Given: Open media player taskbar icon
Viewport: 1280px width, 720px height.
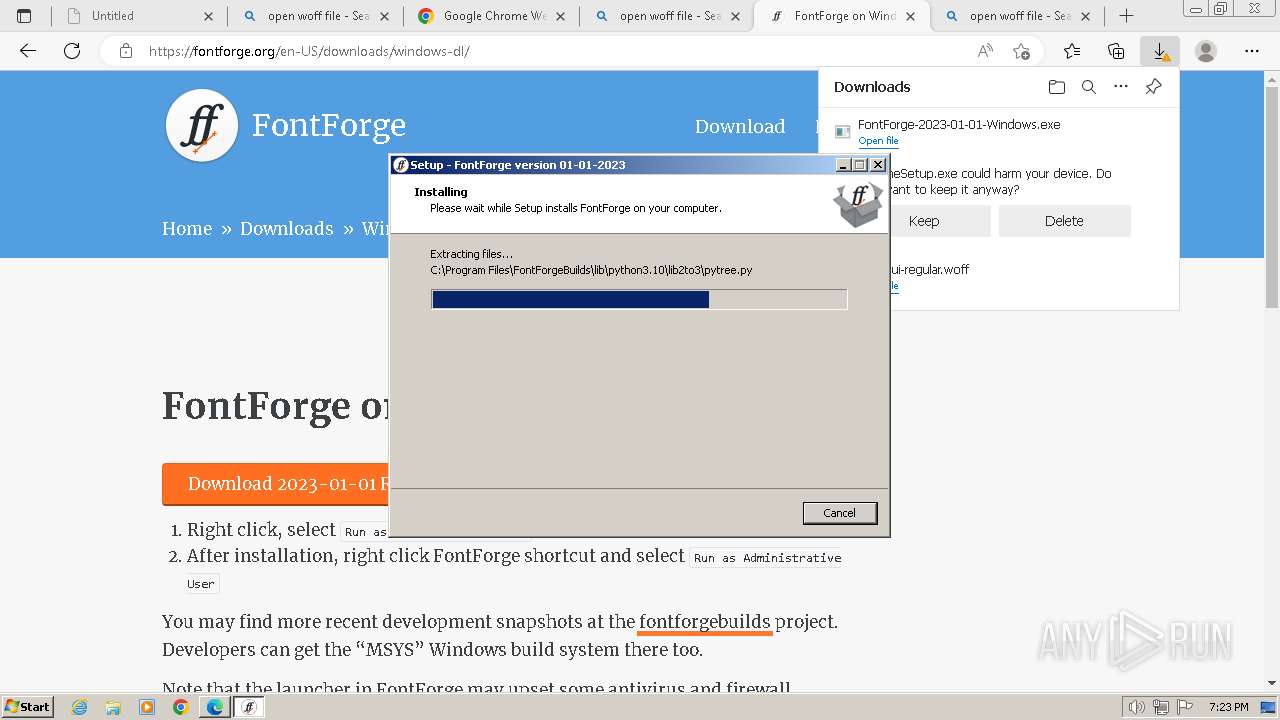Looking at the screenshot, I should tap(147, 707).
